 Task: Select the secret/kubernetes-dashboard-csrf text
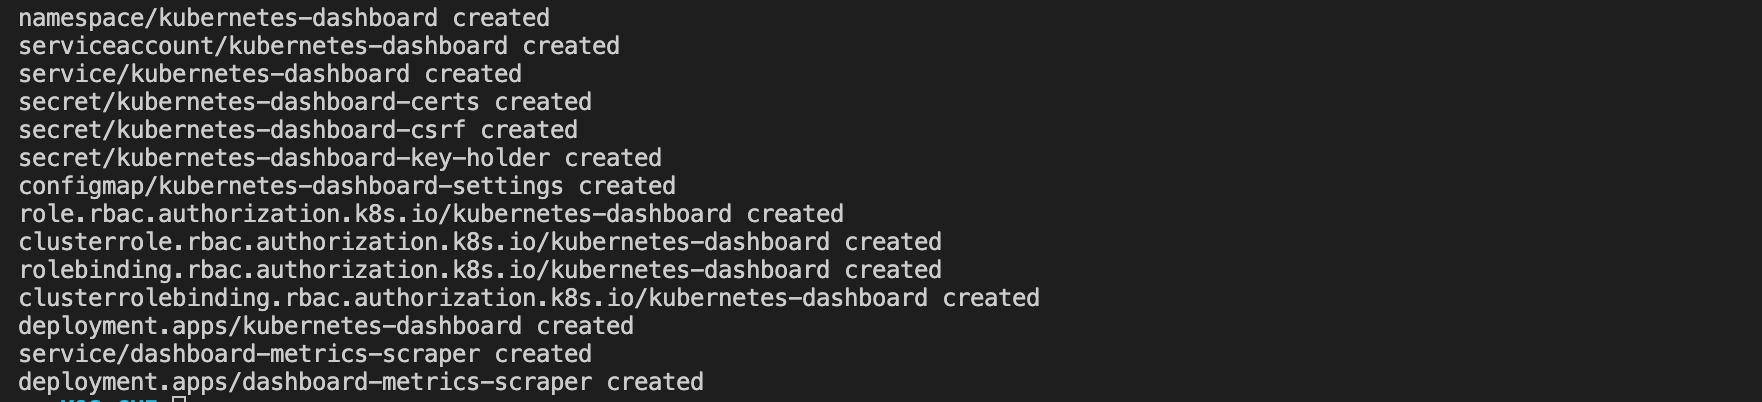242,130
